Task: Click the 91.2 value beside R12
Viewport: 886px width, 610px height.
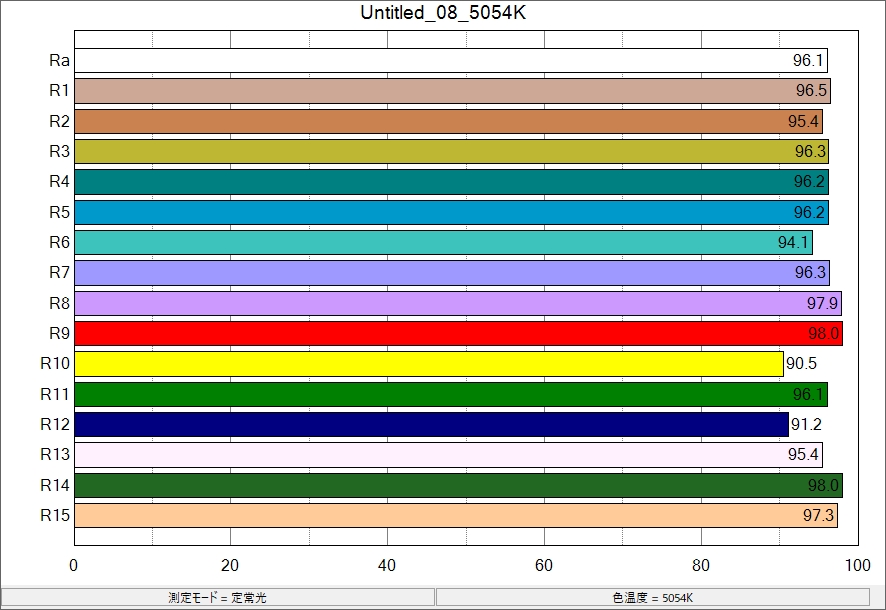Action: [x=806, y=424]
